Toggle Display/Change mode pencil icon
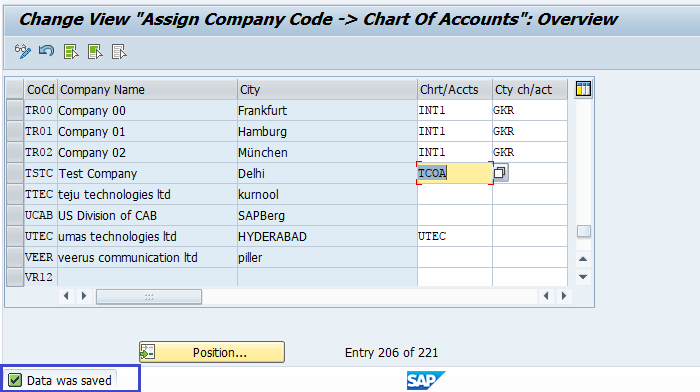 [x=22, y=51]
